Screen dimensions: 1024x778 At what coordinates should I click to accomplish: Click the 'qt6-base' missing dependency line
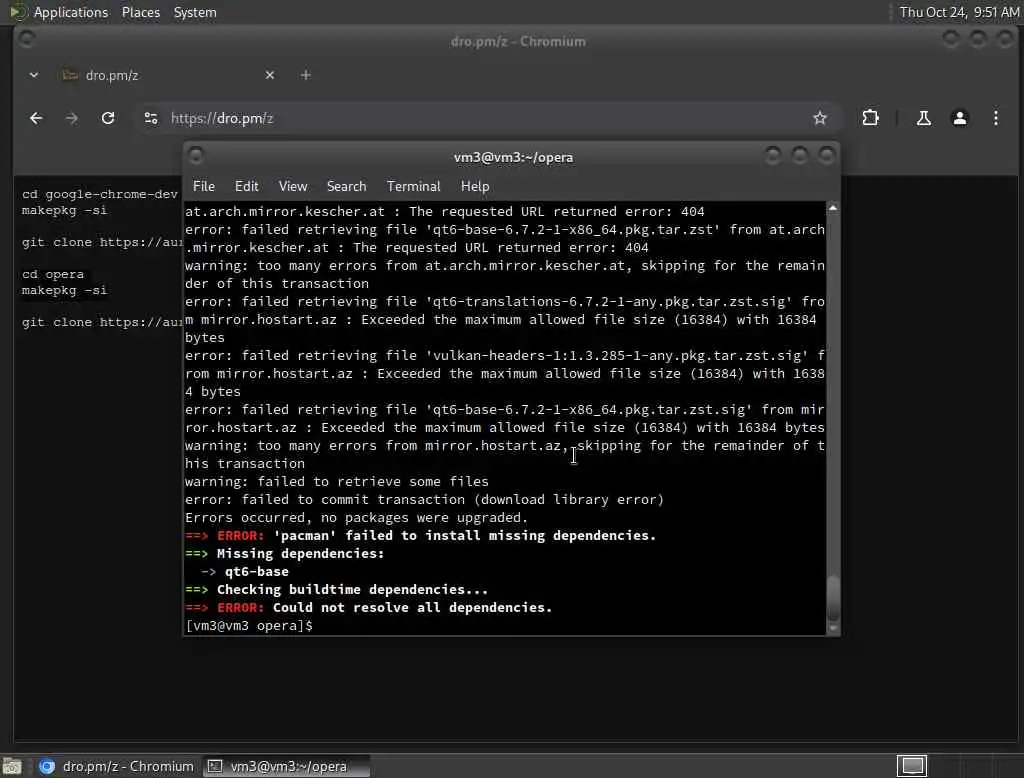257,572
